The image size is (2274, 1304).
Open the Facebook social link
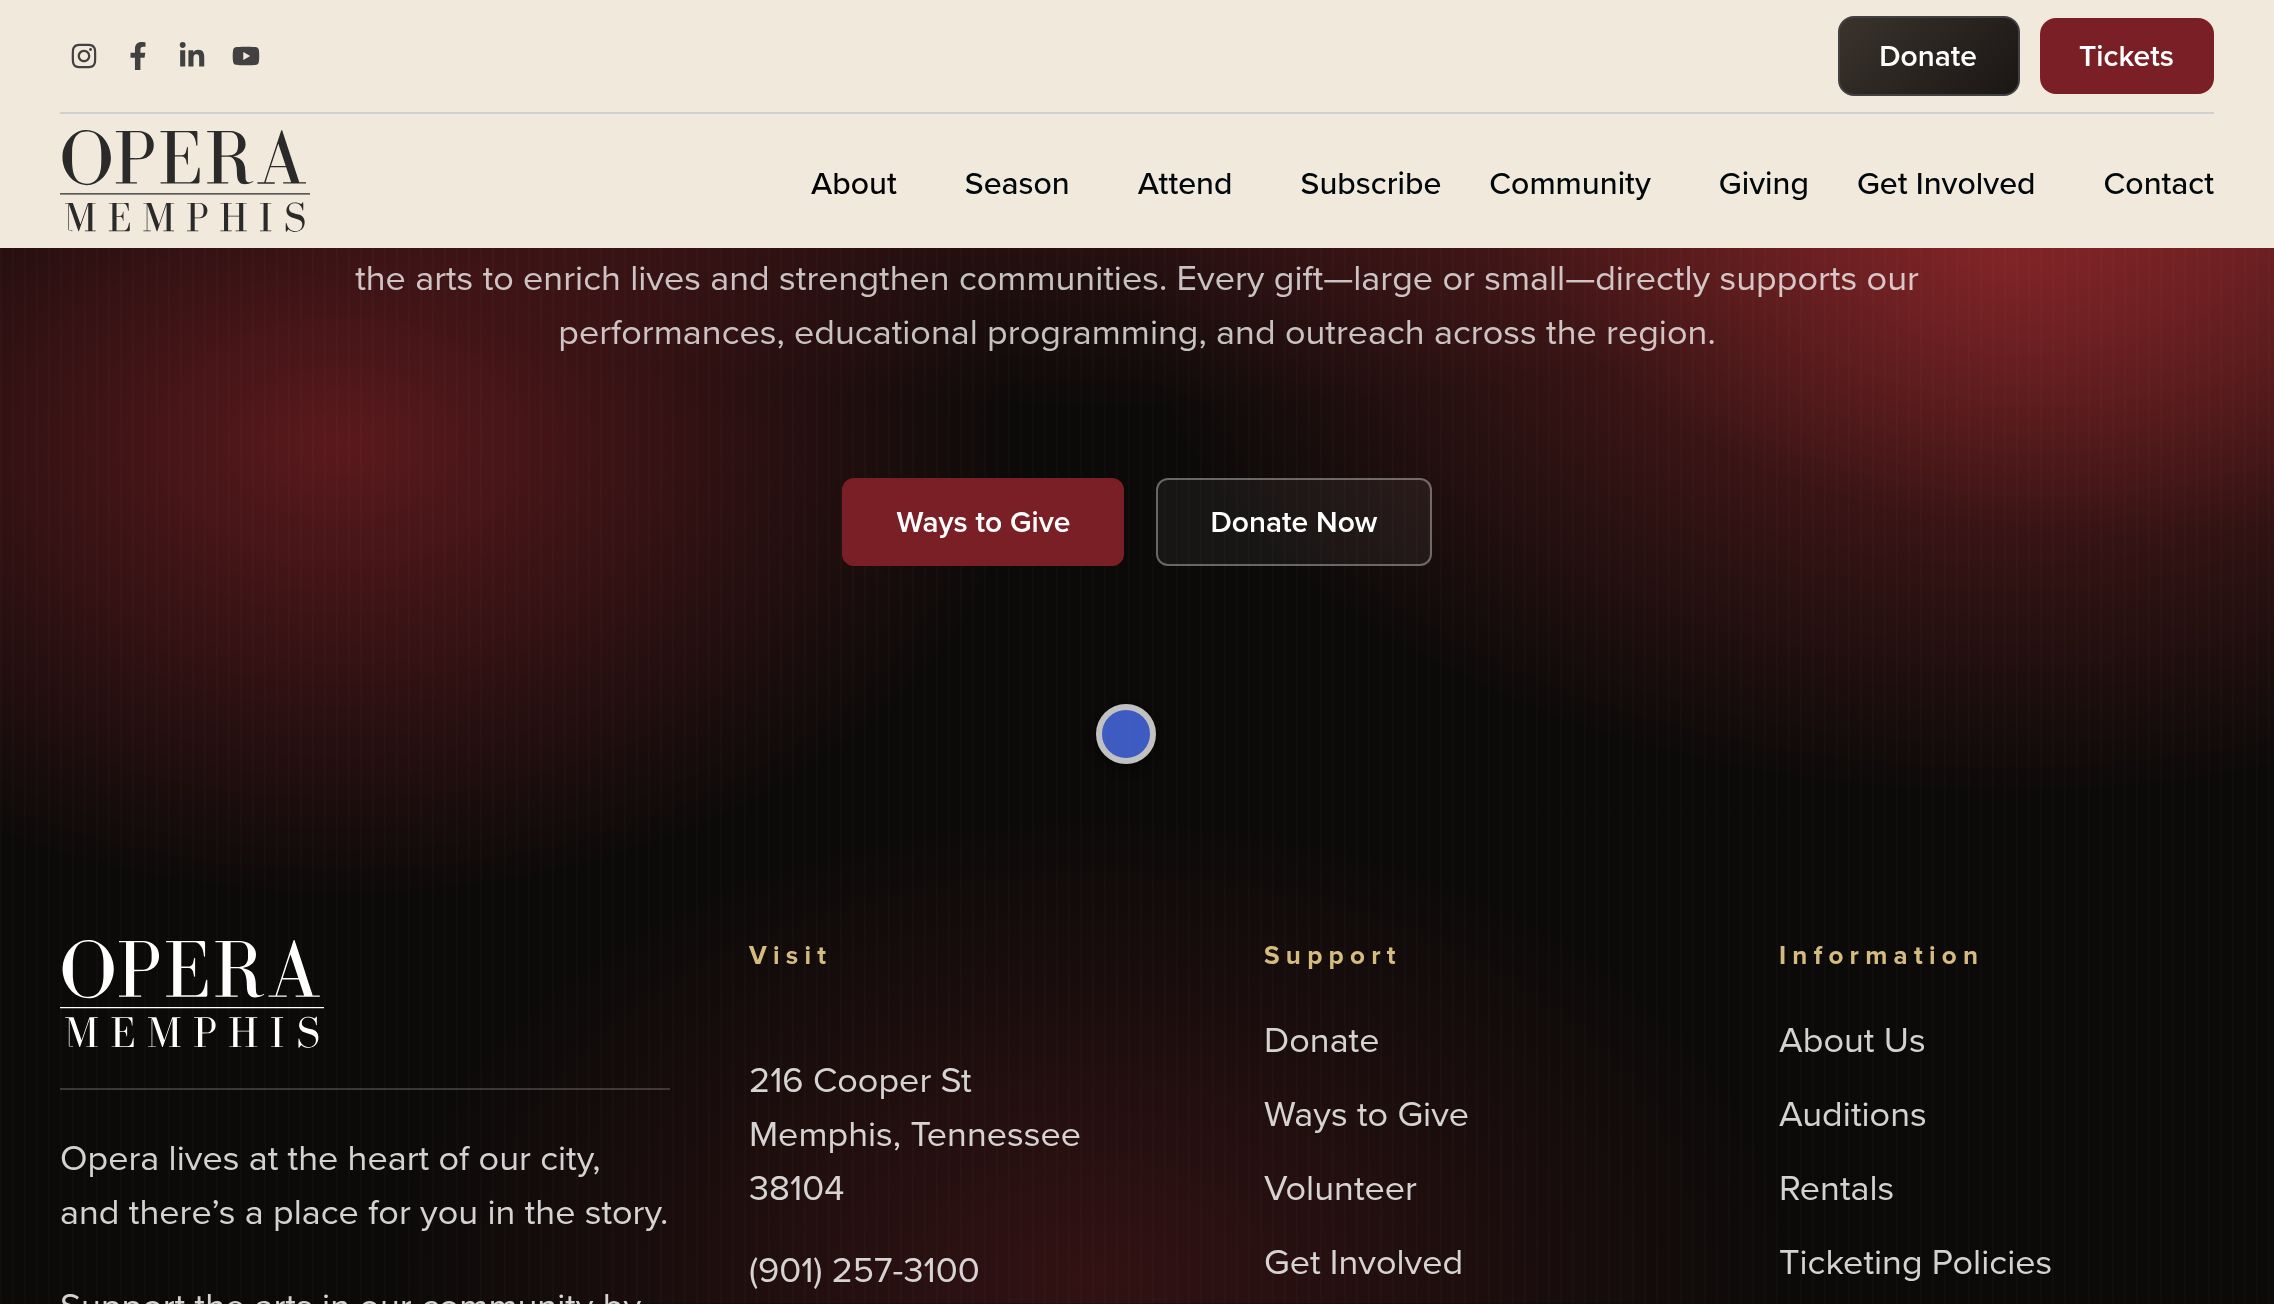pos(138,56)
